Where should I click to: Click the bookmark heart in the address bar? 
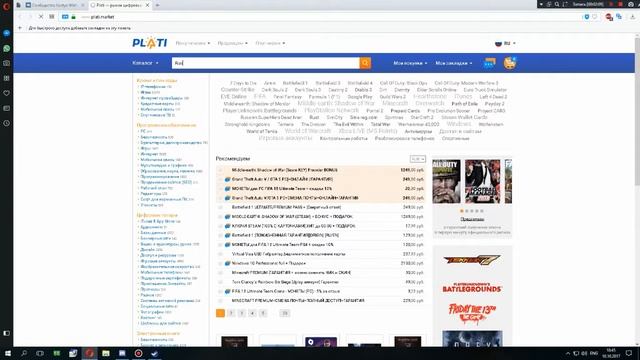[595, 17]
